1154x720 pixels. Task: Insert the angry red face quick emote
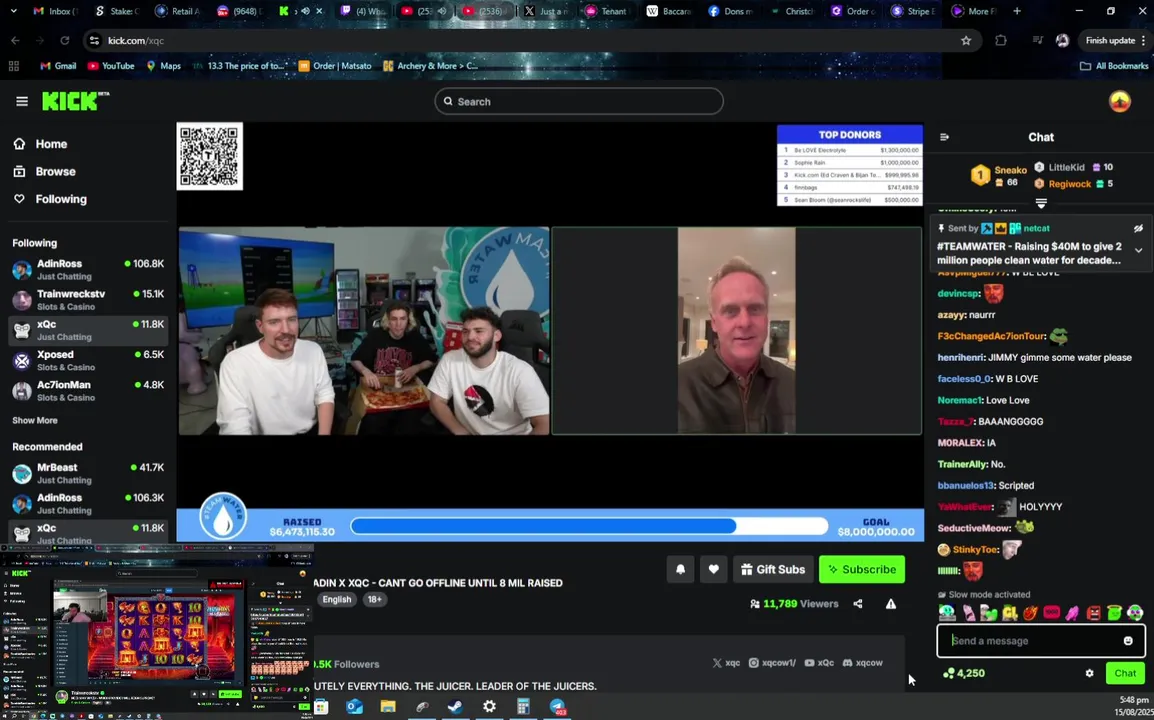click(x=1093, y=613)
